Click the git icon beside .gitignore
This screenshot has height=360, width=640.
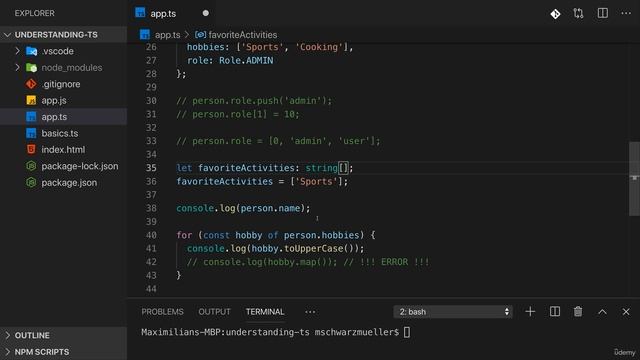point(31,84)
